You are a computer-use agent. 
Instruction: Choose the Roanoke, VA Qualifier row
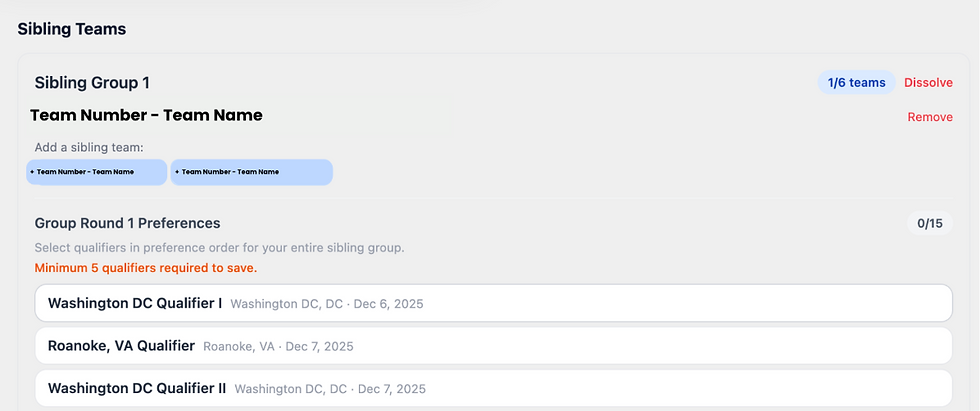[494, 345]
